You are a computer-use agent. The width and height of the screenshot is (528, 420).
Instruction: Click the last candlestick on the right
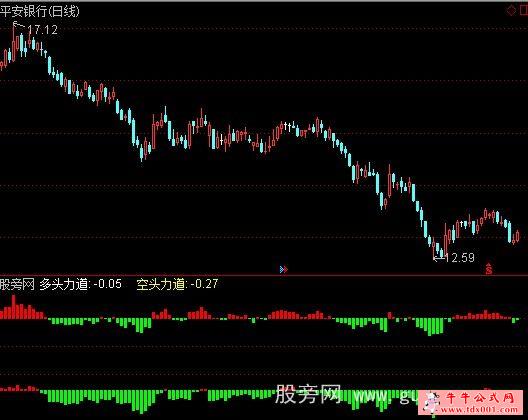[x=518, y=236]
